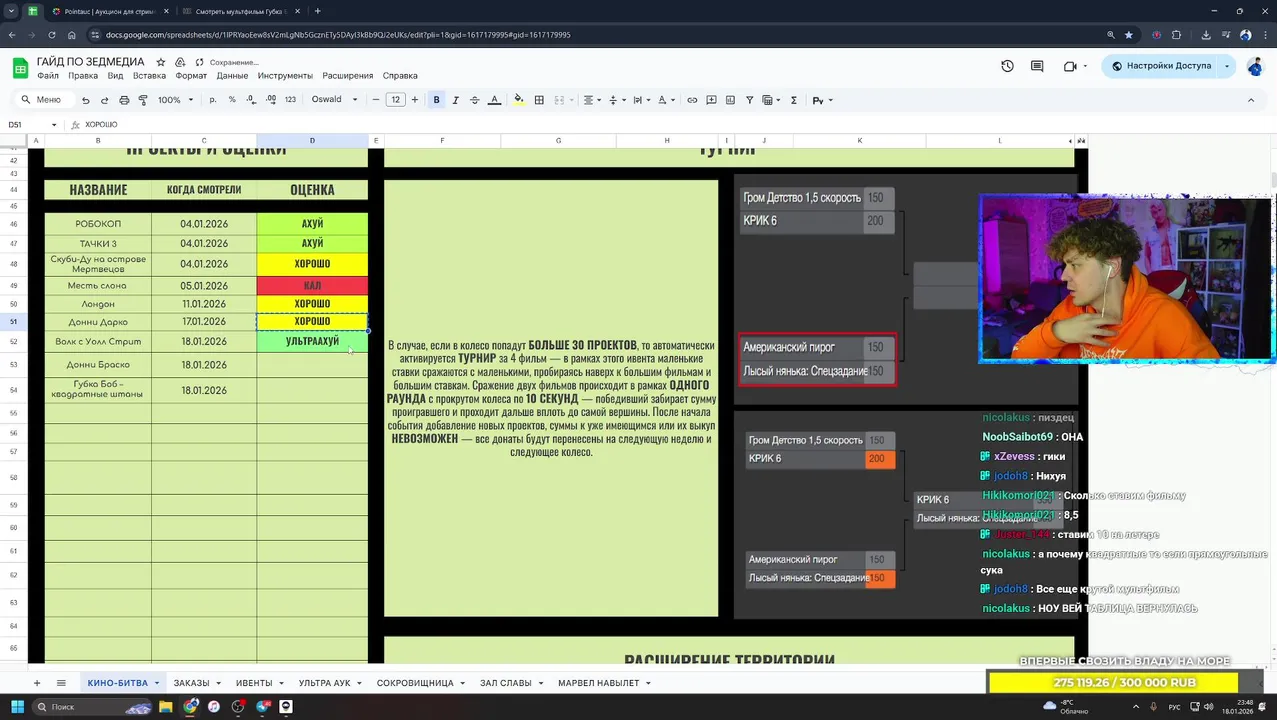This screenshot has height=720, width=1277.
Task: Click the Меню search box
Action: (x=44, y=100)
